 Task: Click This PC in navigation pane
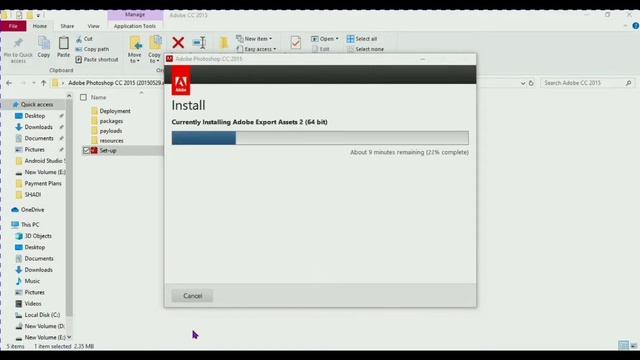[25, 225]
